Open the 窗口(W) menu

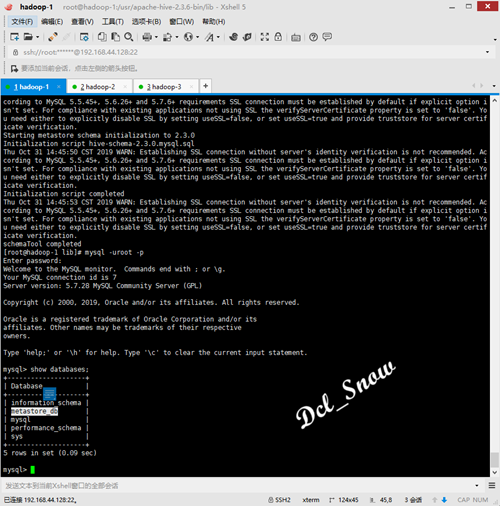coord(182,22)
